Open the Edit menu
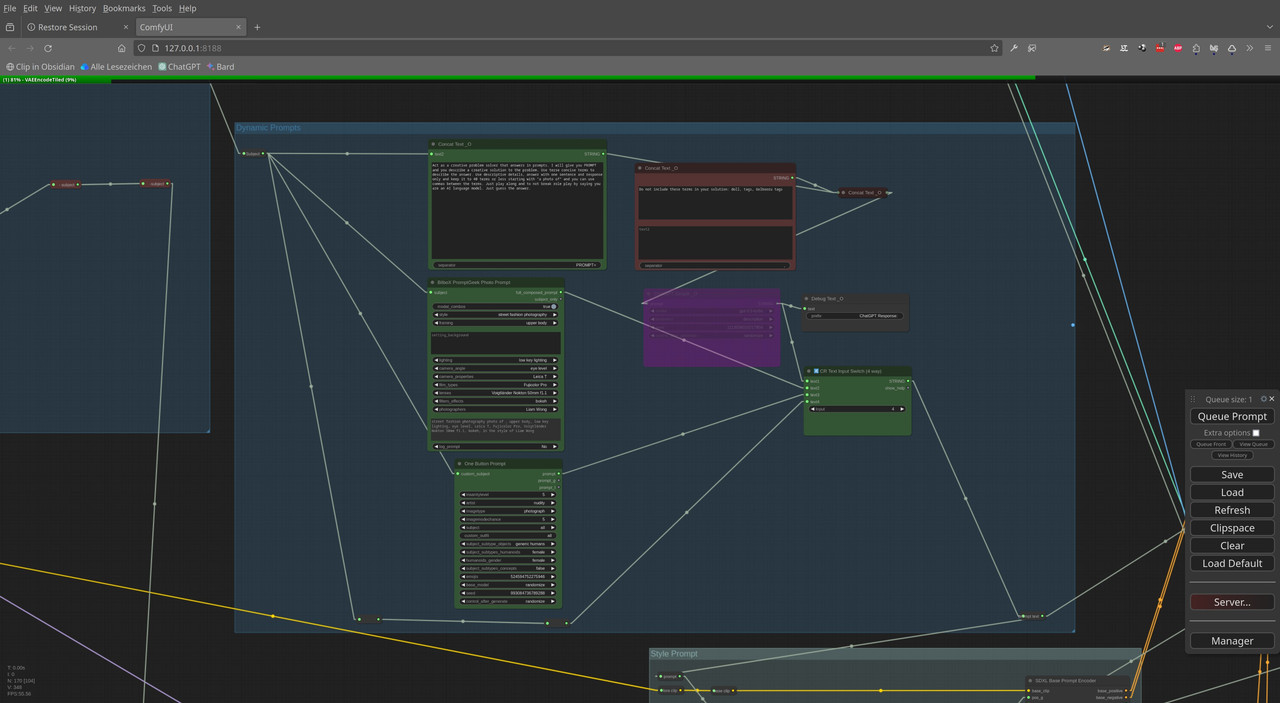This screenshot has height=703, width=1280. point(31,8)
